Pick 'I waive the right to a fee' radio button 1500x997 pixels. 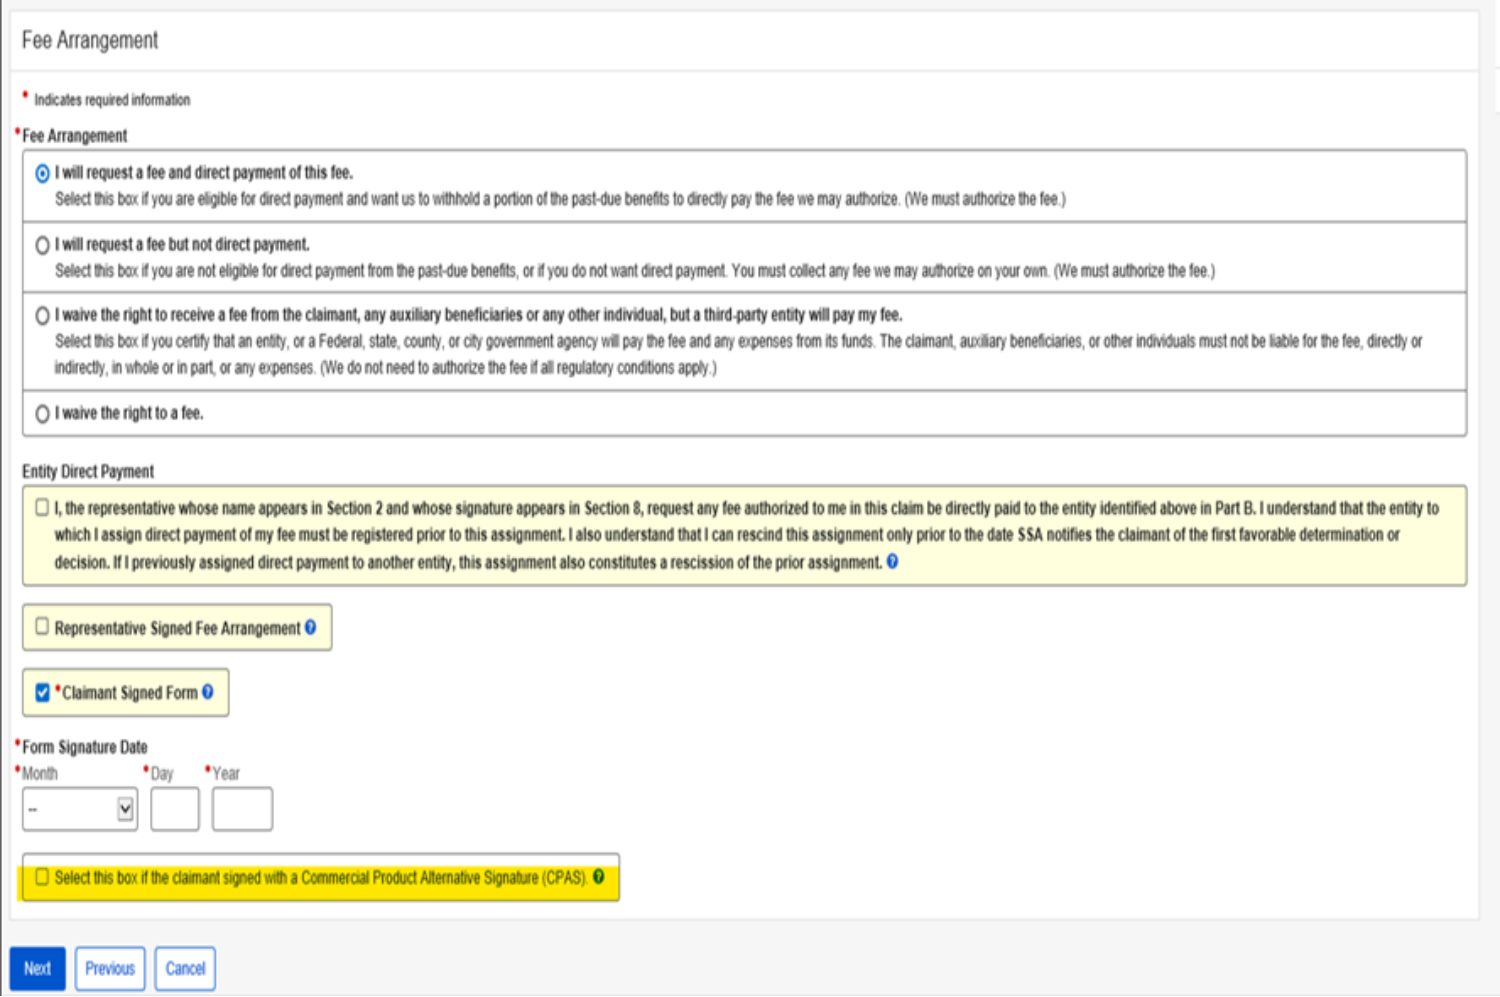tap(42, 414)
